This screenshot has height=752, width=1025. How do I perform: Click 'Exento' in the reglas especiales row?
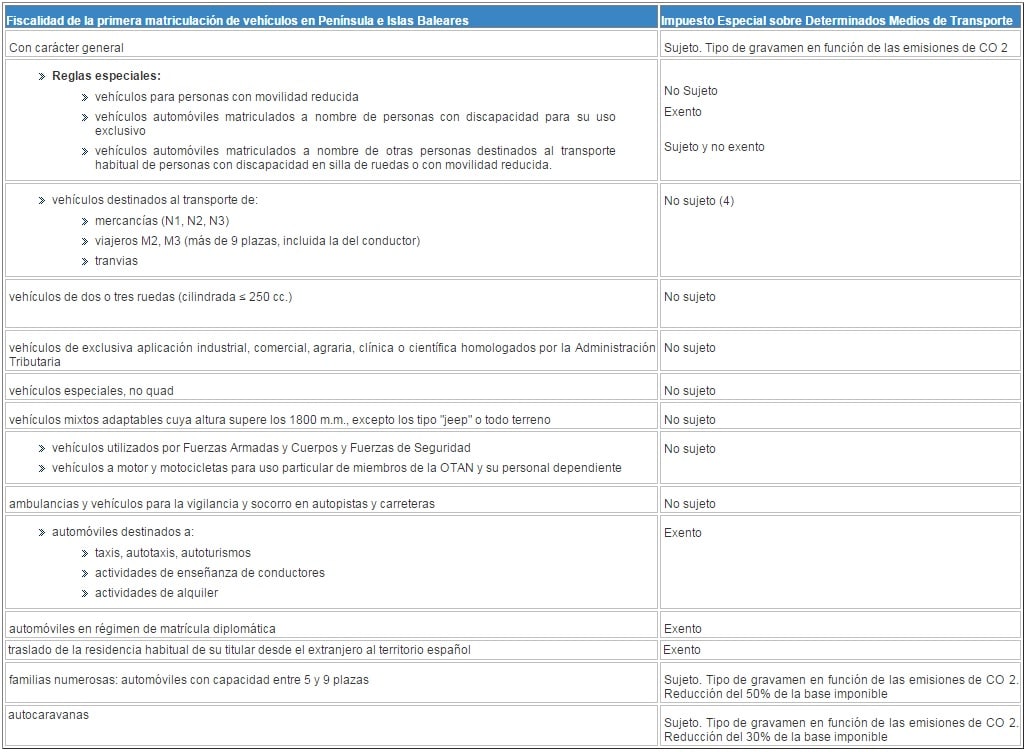(682, 112)
